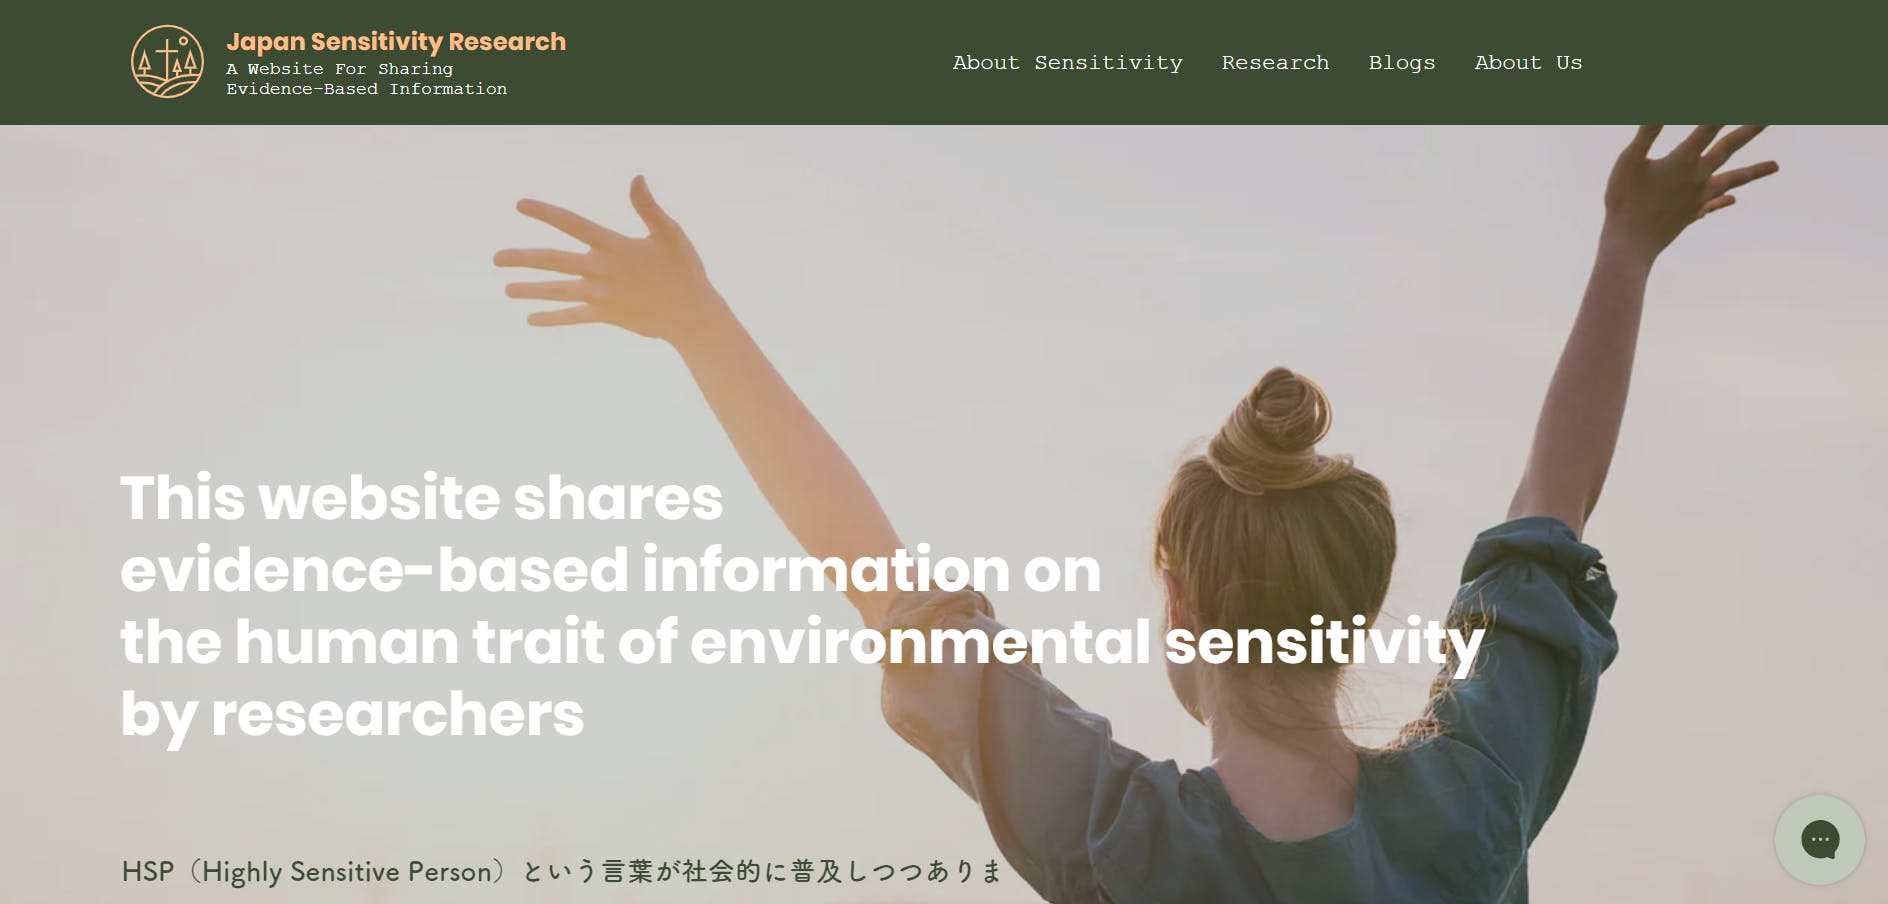Screen dimensions: 1888x904
Task: Click the Evidence-Based Information tagline
Action: tap(366, 89)
